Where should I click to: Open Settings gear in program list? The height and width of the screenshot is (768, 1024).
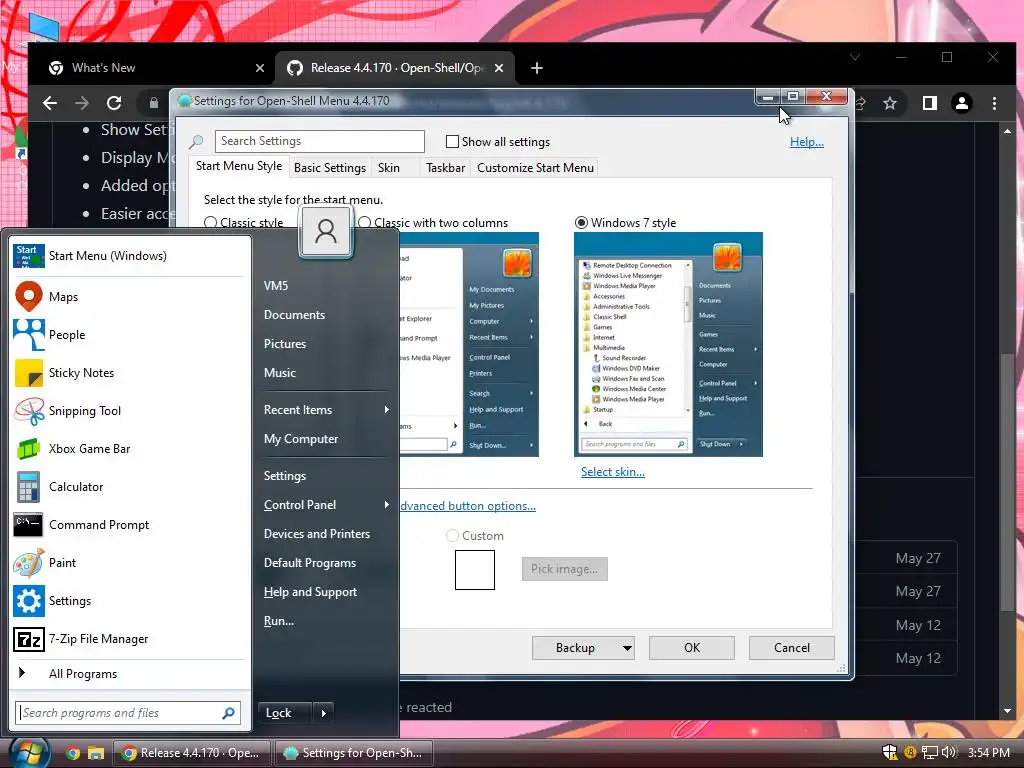29,601
